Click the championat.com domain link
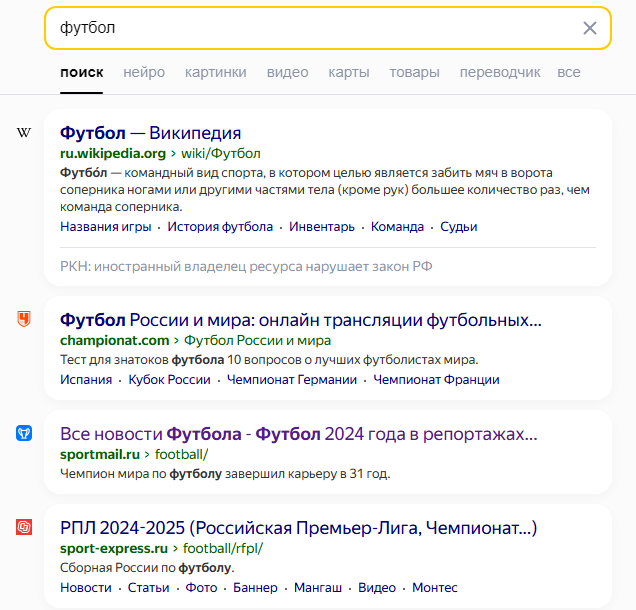Screen dimensions: 636x610 (x=114, y=340)
